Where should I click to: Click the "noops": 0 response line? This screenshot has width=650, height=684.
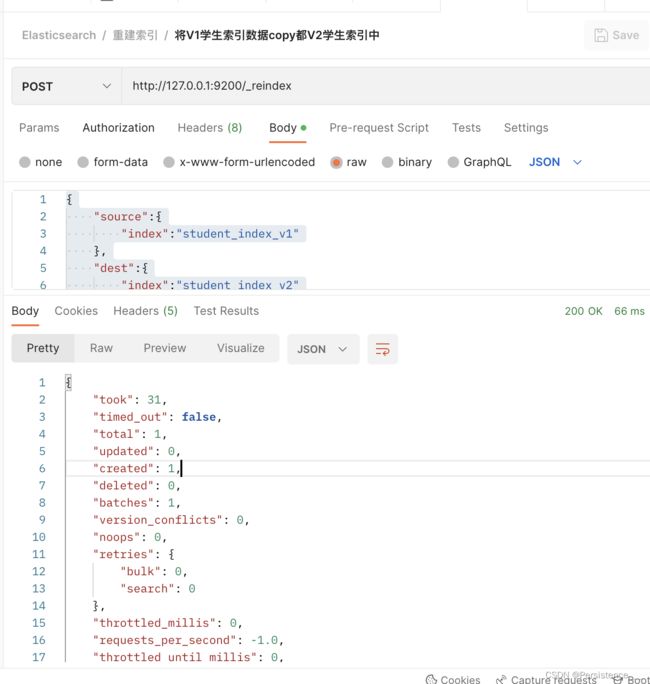pyautogui.click(x=130, y=537)
